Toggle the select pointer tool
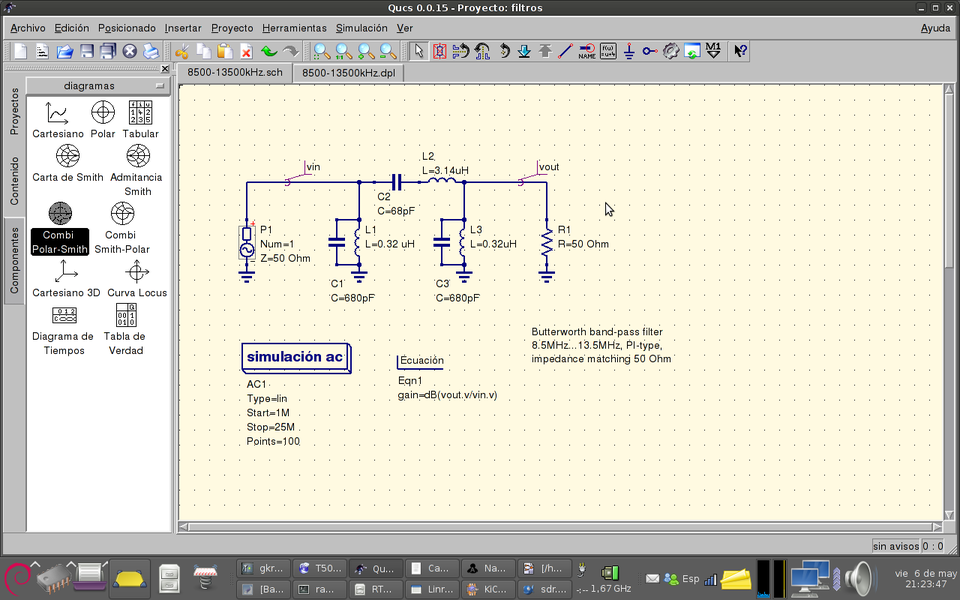This screenshot has height=600, width=960. 418,50
